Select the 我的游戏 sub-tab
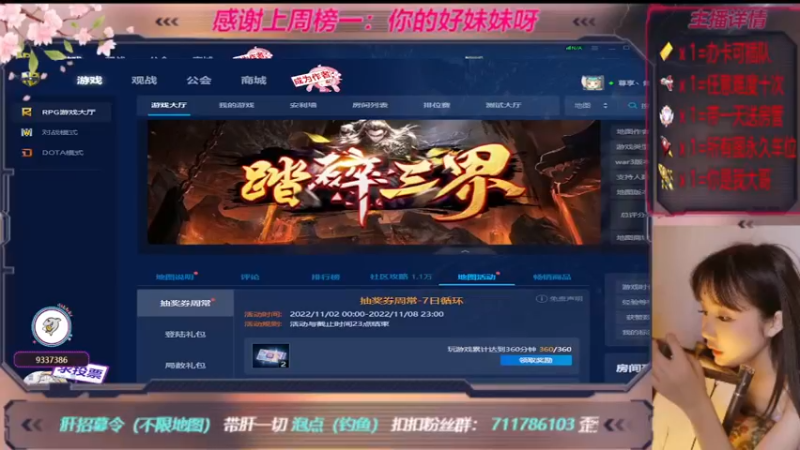 (236, 105)
